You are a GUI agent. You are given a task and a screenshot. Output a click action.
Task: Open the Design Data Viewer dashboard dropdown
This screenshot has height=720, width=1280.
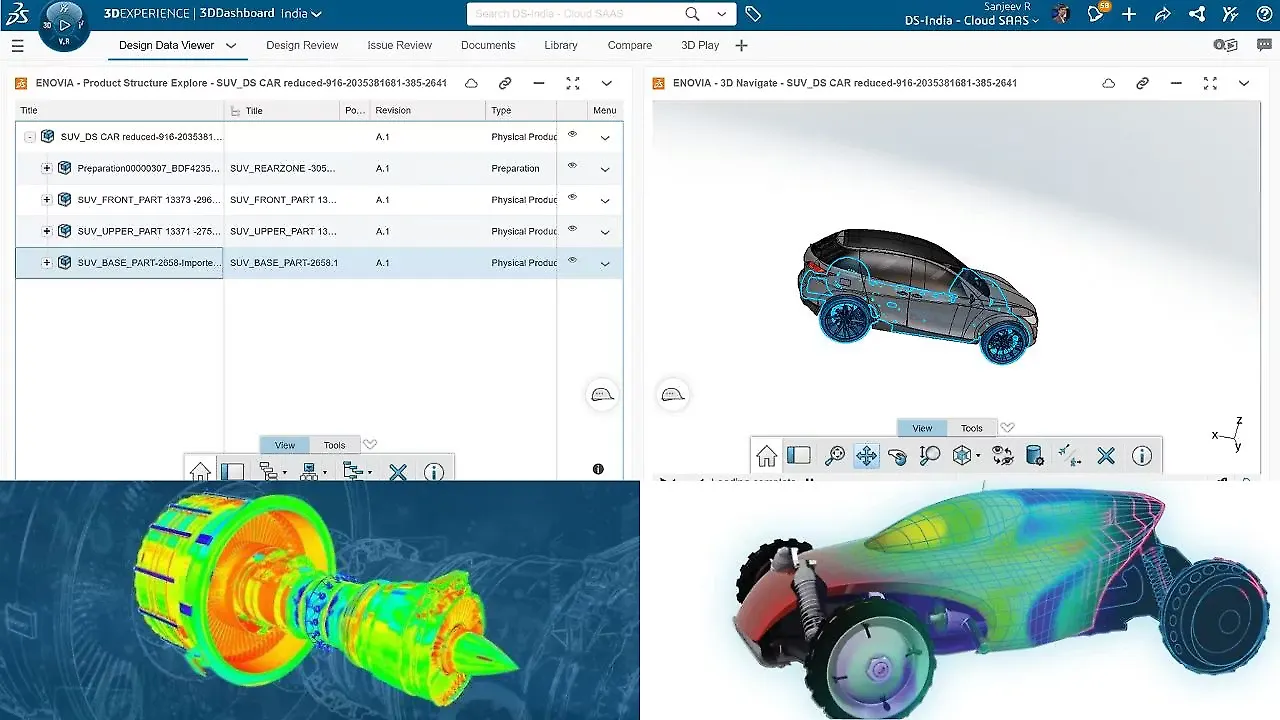[230, 45]
